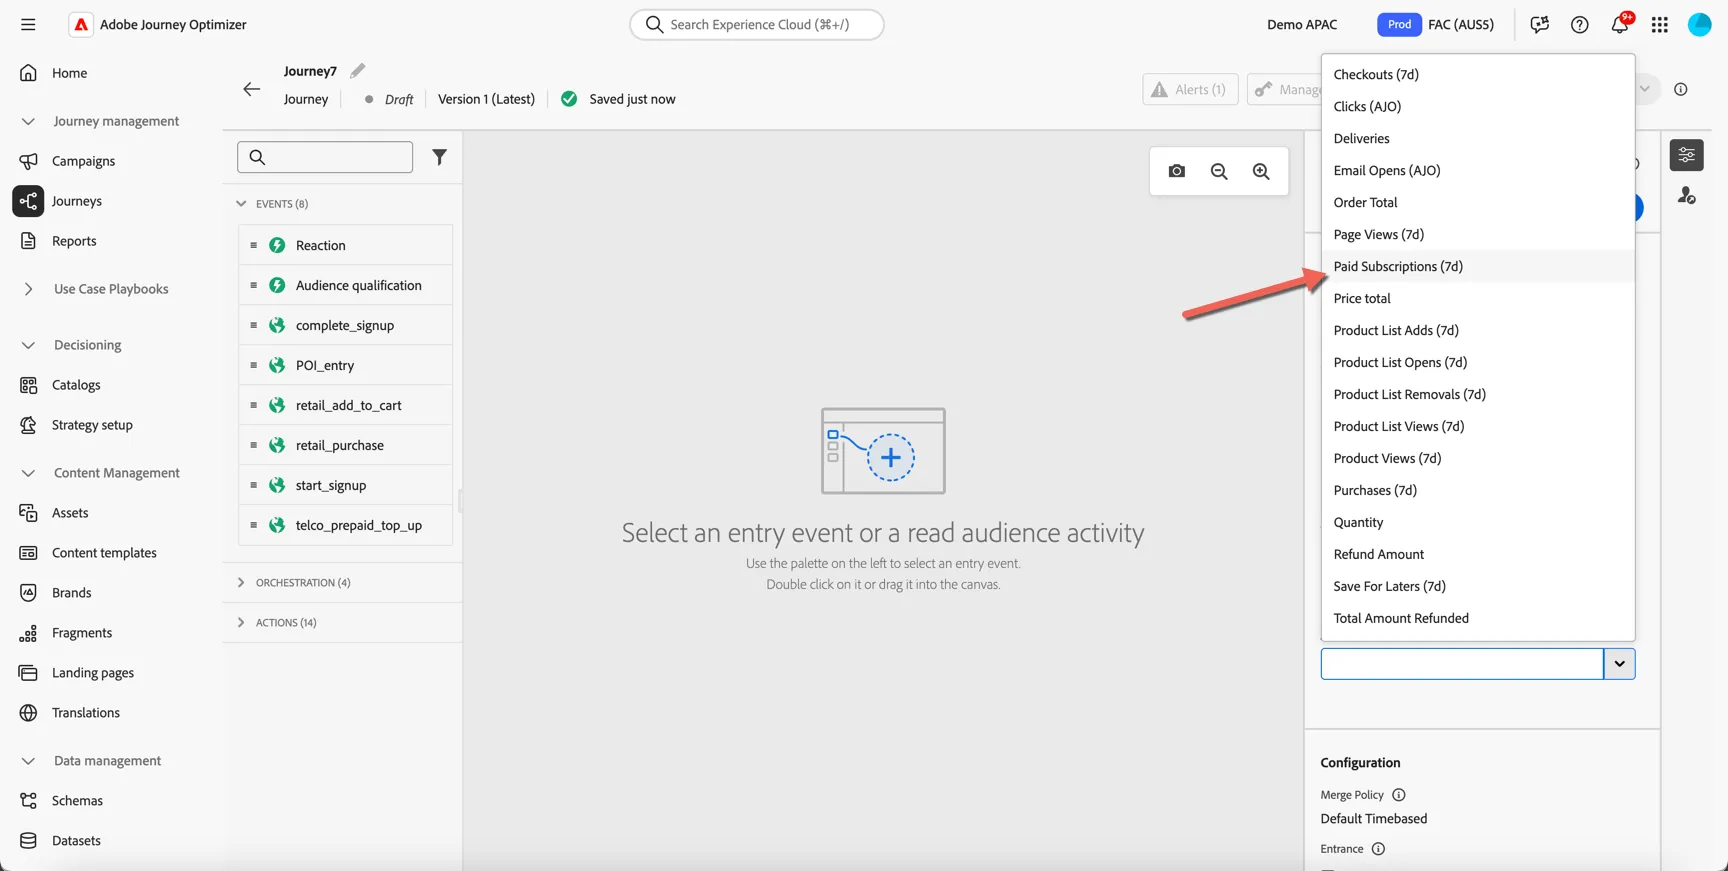Click the info icon beside Entrance
The width and height of the screenshot is (1728, 871).
coord(1378,849)
